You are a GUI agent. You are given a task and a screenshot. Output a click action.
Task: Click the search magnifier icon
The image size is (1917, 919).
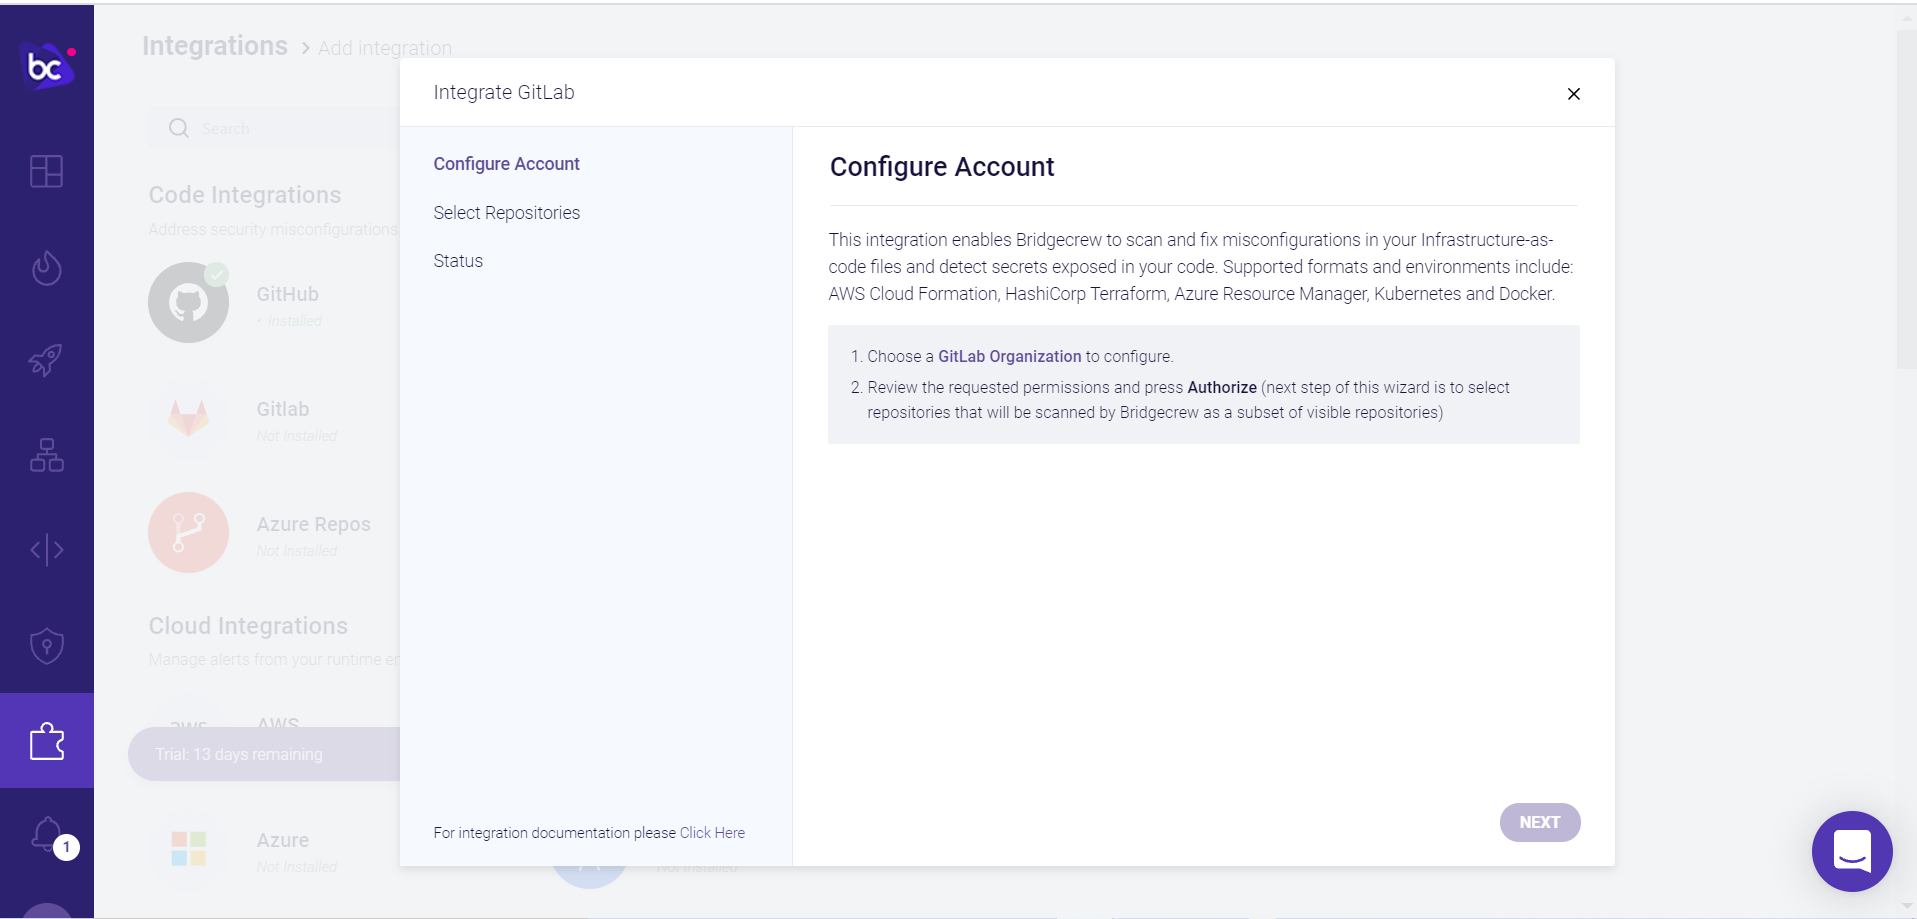tap(179, 128)
